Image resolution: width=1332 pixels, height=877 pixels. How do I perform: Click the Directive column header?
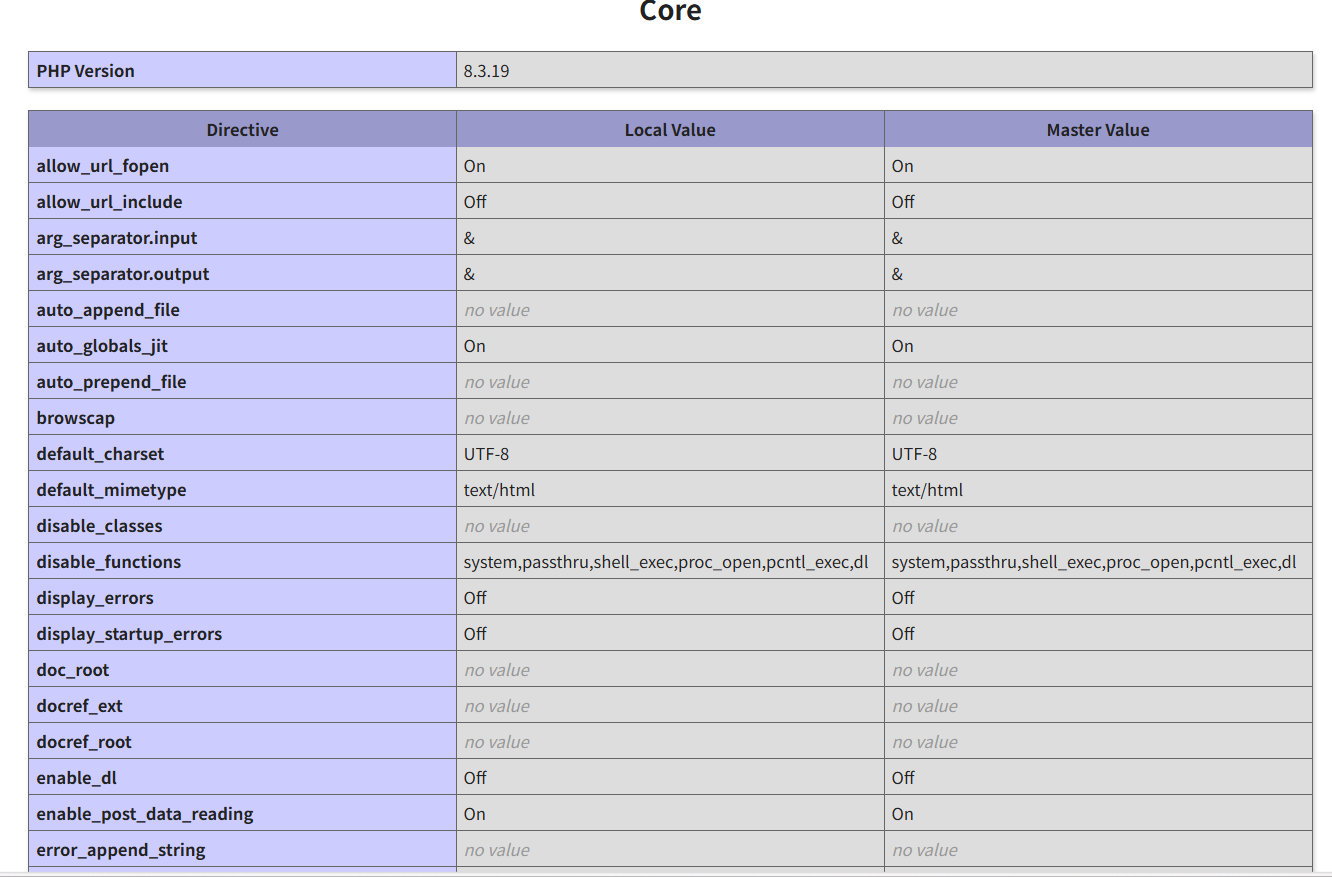click(242, 130)
